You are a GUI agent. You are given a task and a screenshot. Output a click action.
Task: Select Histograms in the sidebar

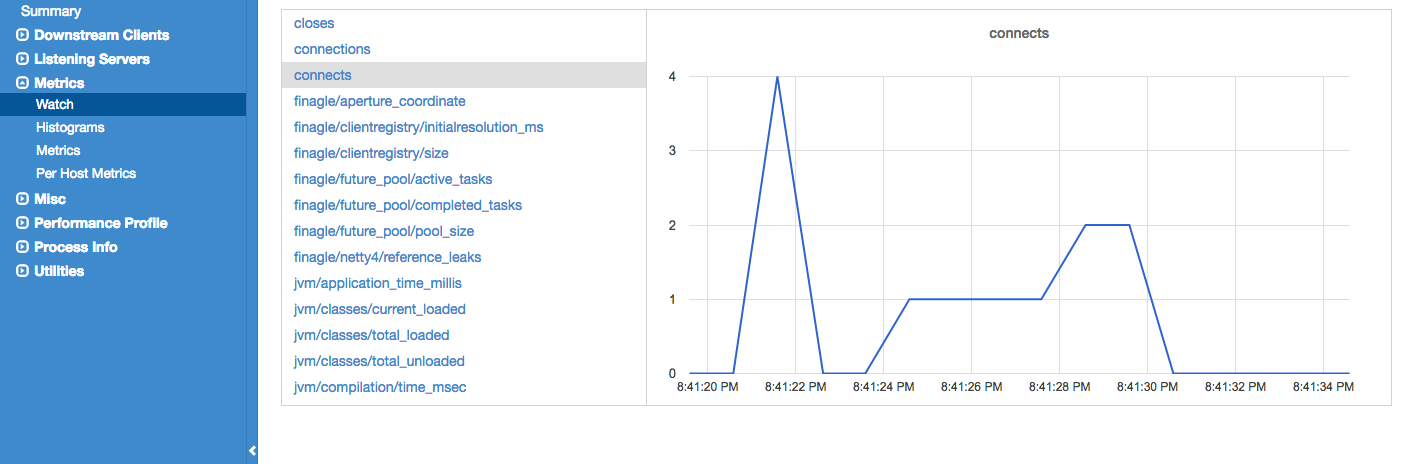pos(70,127)
